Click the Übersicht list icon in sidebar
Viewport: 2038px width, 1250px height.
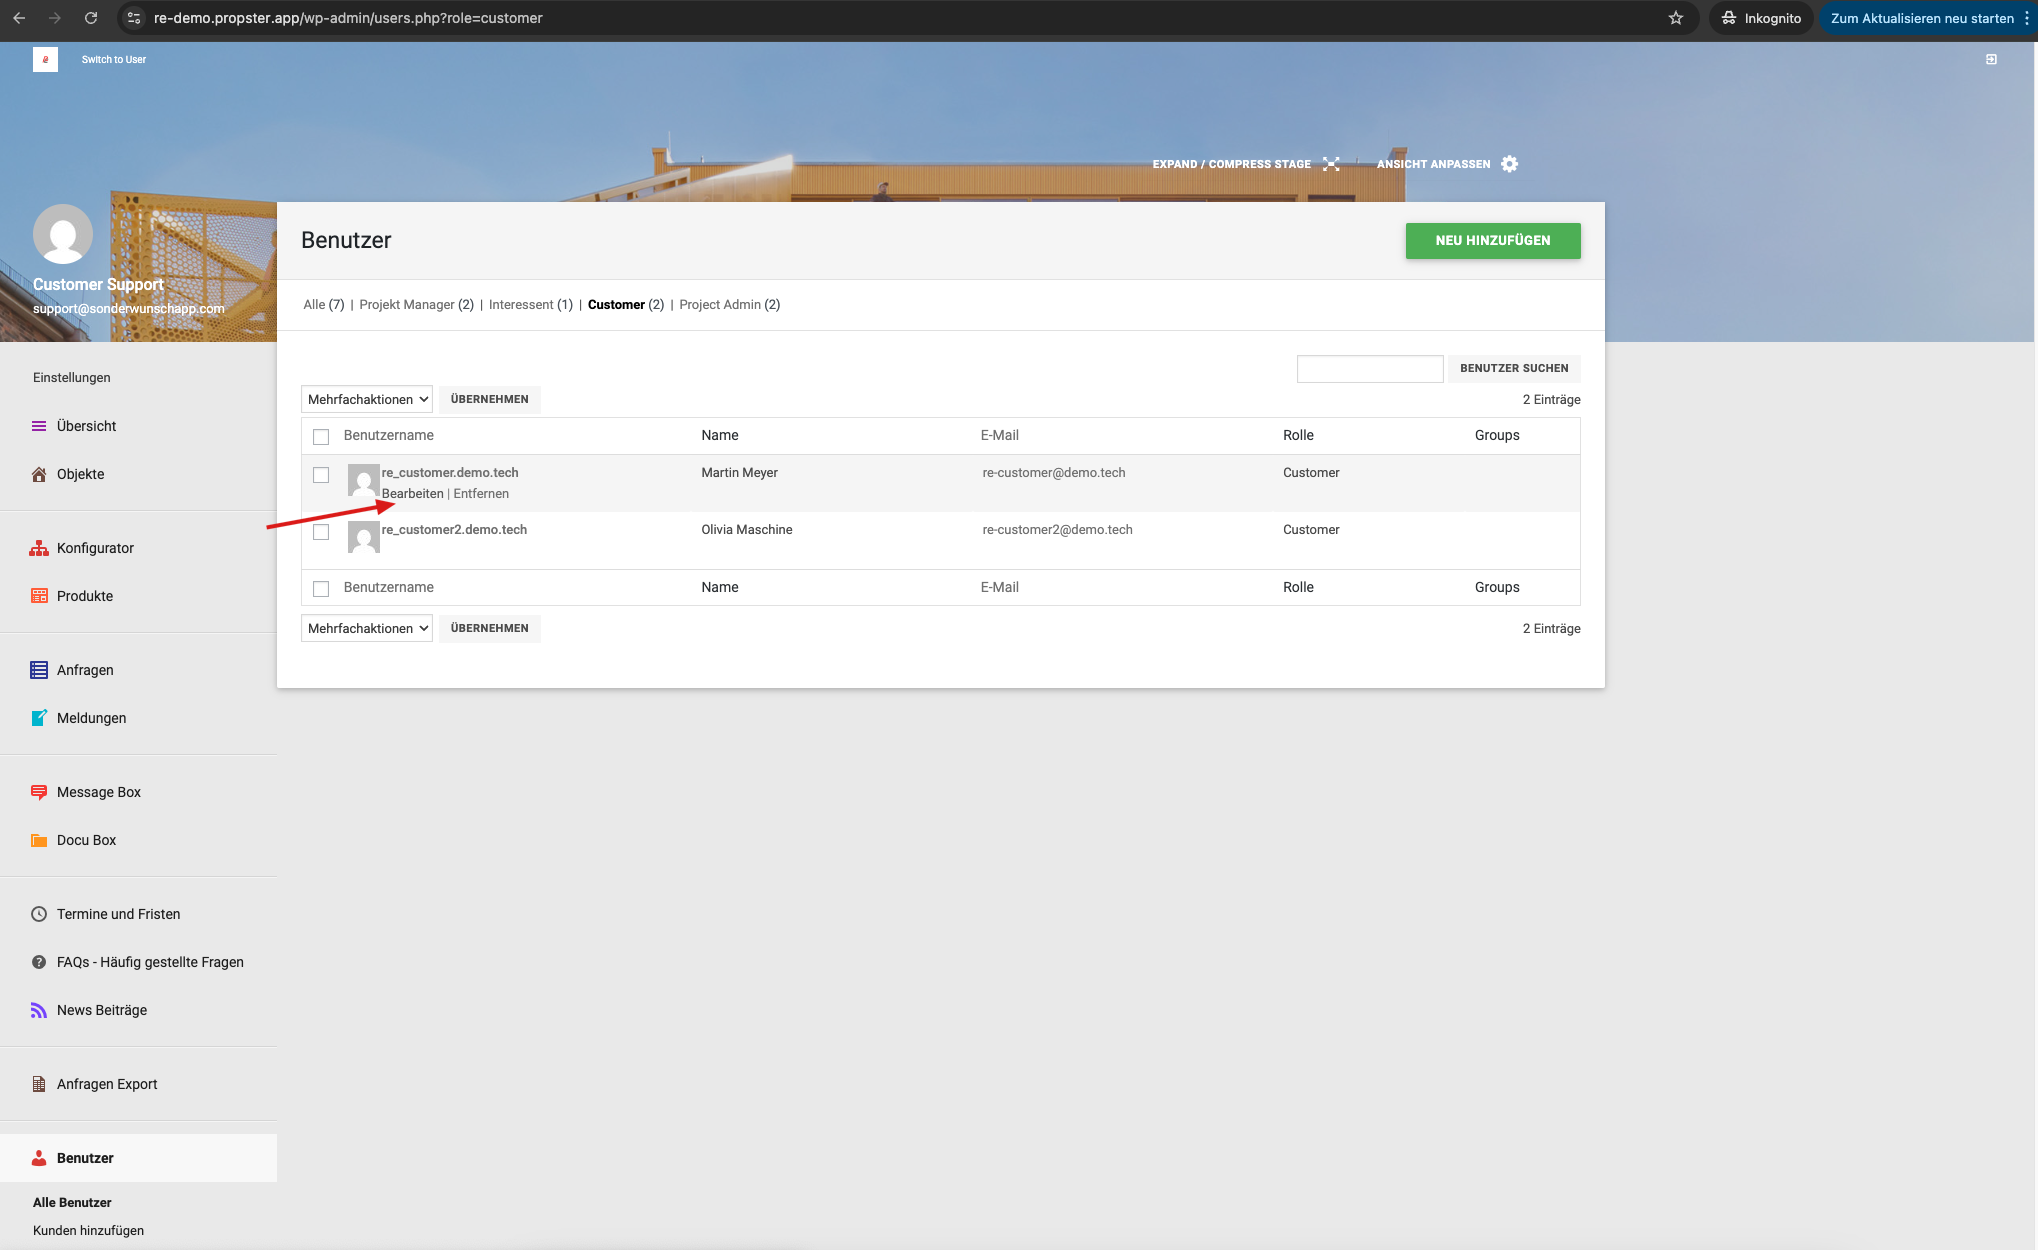tap(39, 426)
